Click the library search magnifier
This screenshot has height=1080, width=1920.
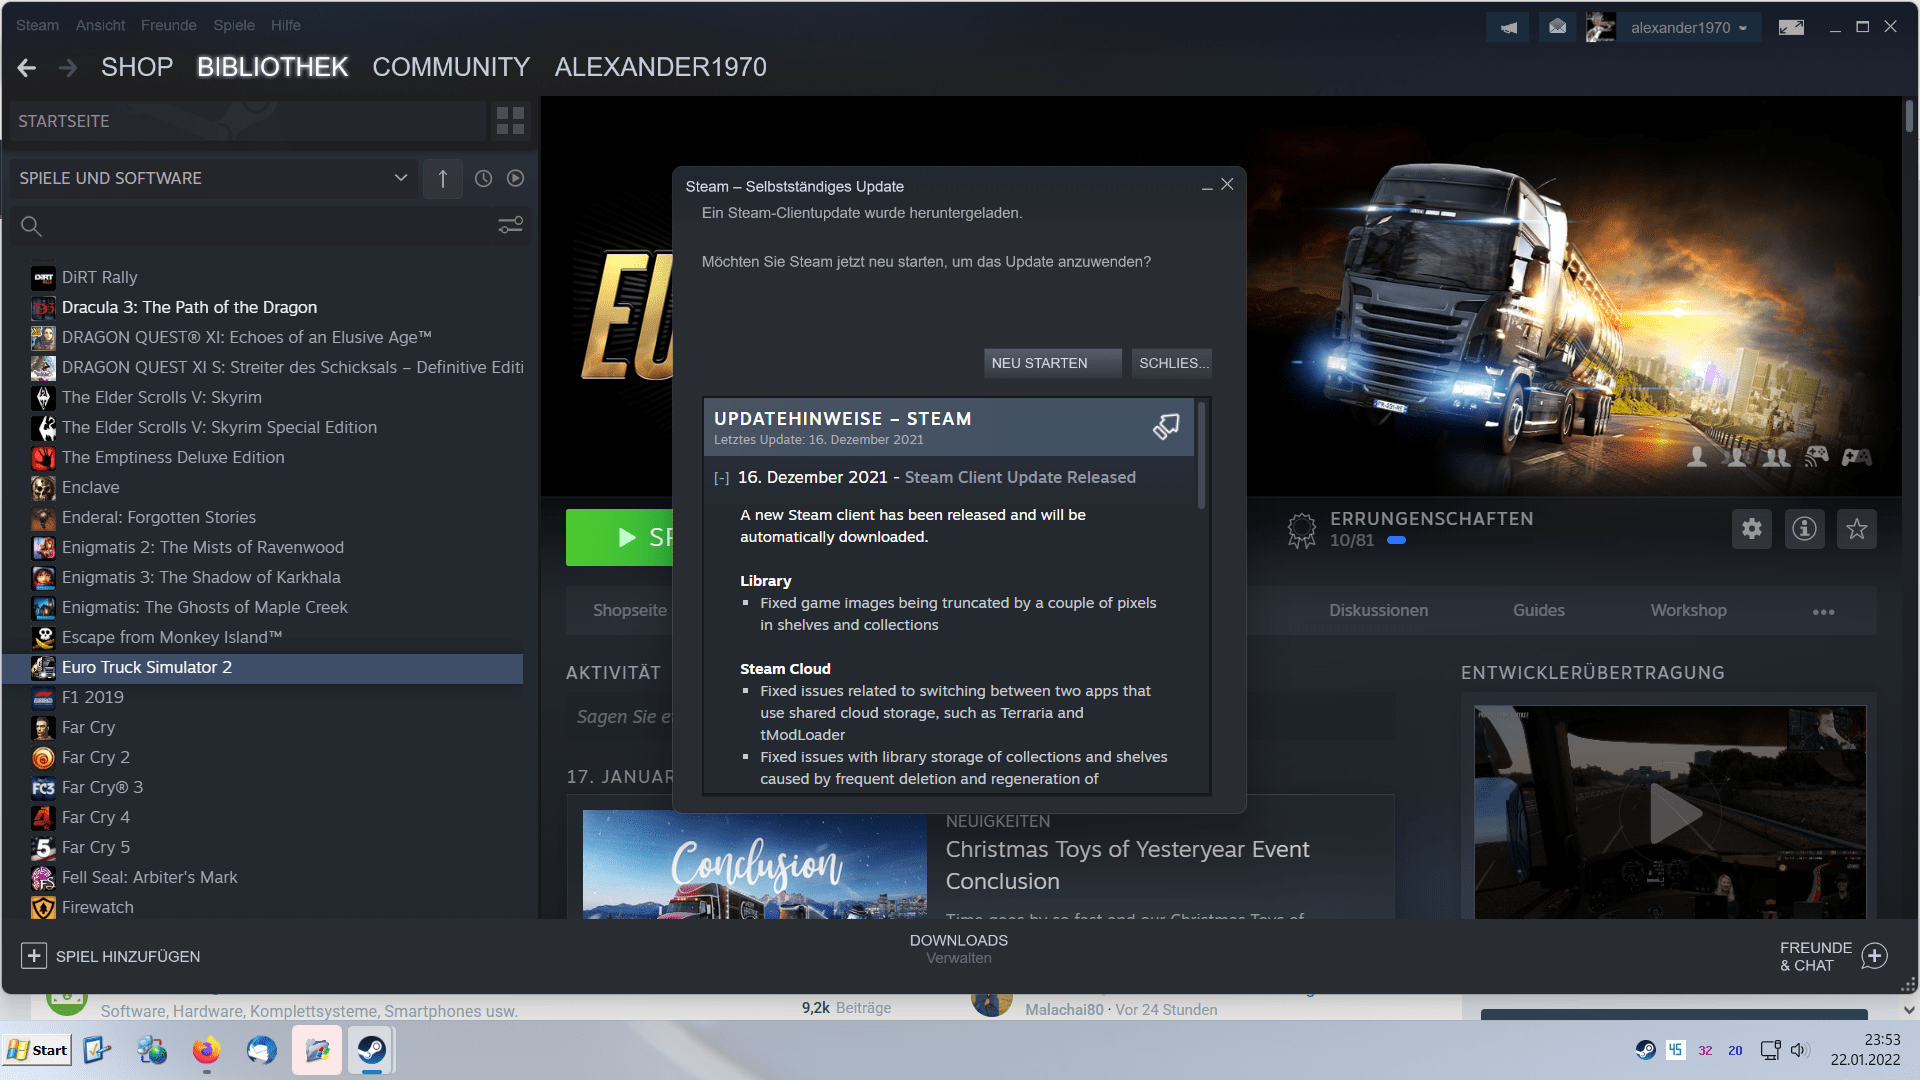[x=31, y=226]
